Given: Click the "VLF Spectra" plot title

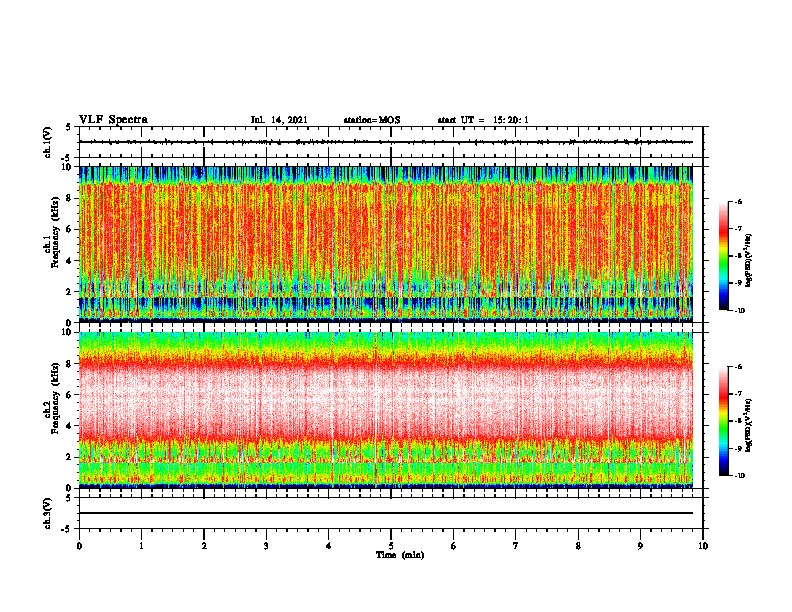Looking at the screenshot, I should click(x=113, y=120).
